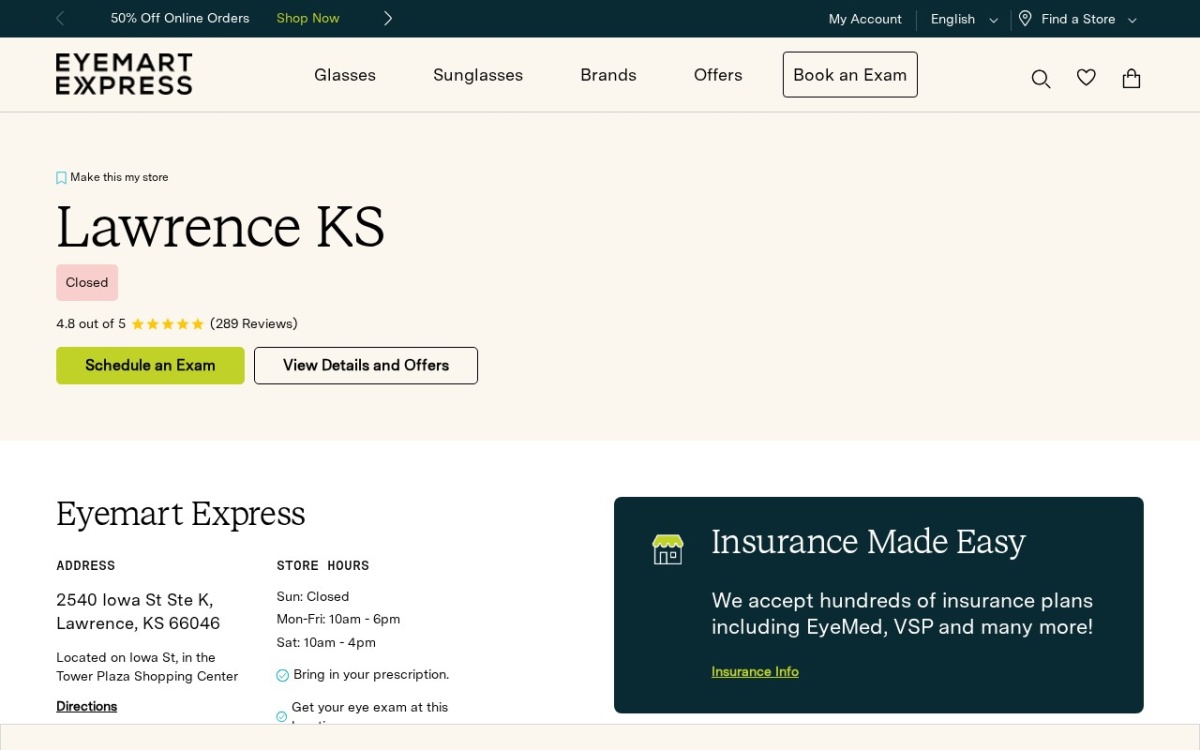
Task: Click the Eyemart Express logo
Action: coord(124,74)
